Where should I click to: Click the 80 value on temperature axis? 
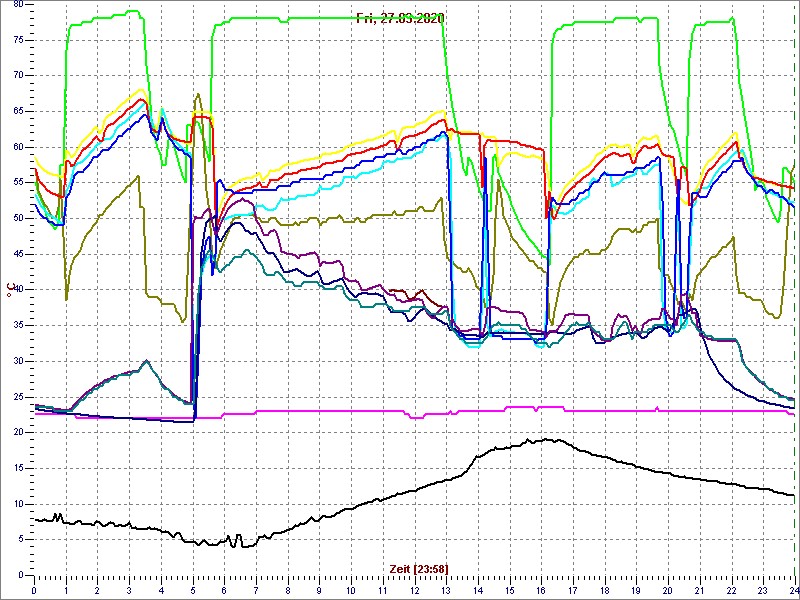[x=17, y=4]
